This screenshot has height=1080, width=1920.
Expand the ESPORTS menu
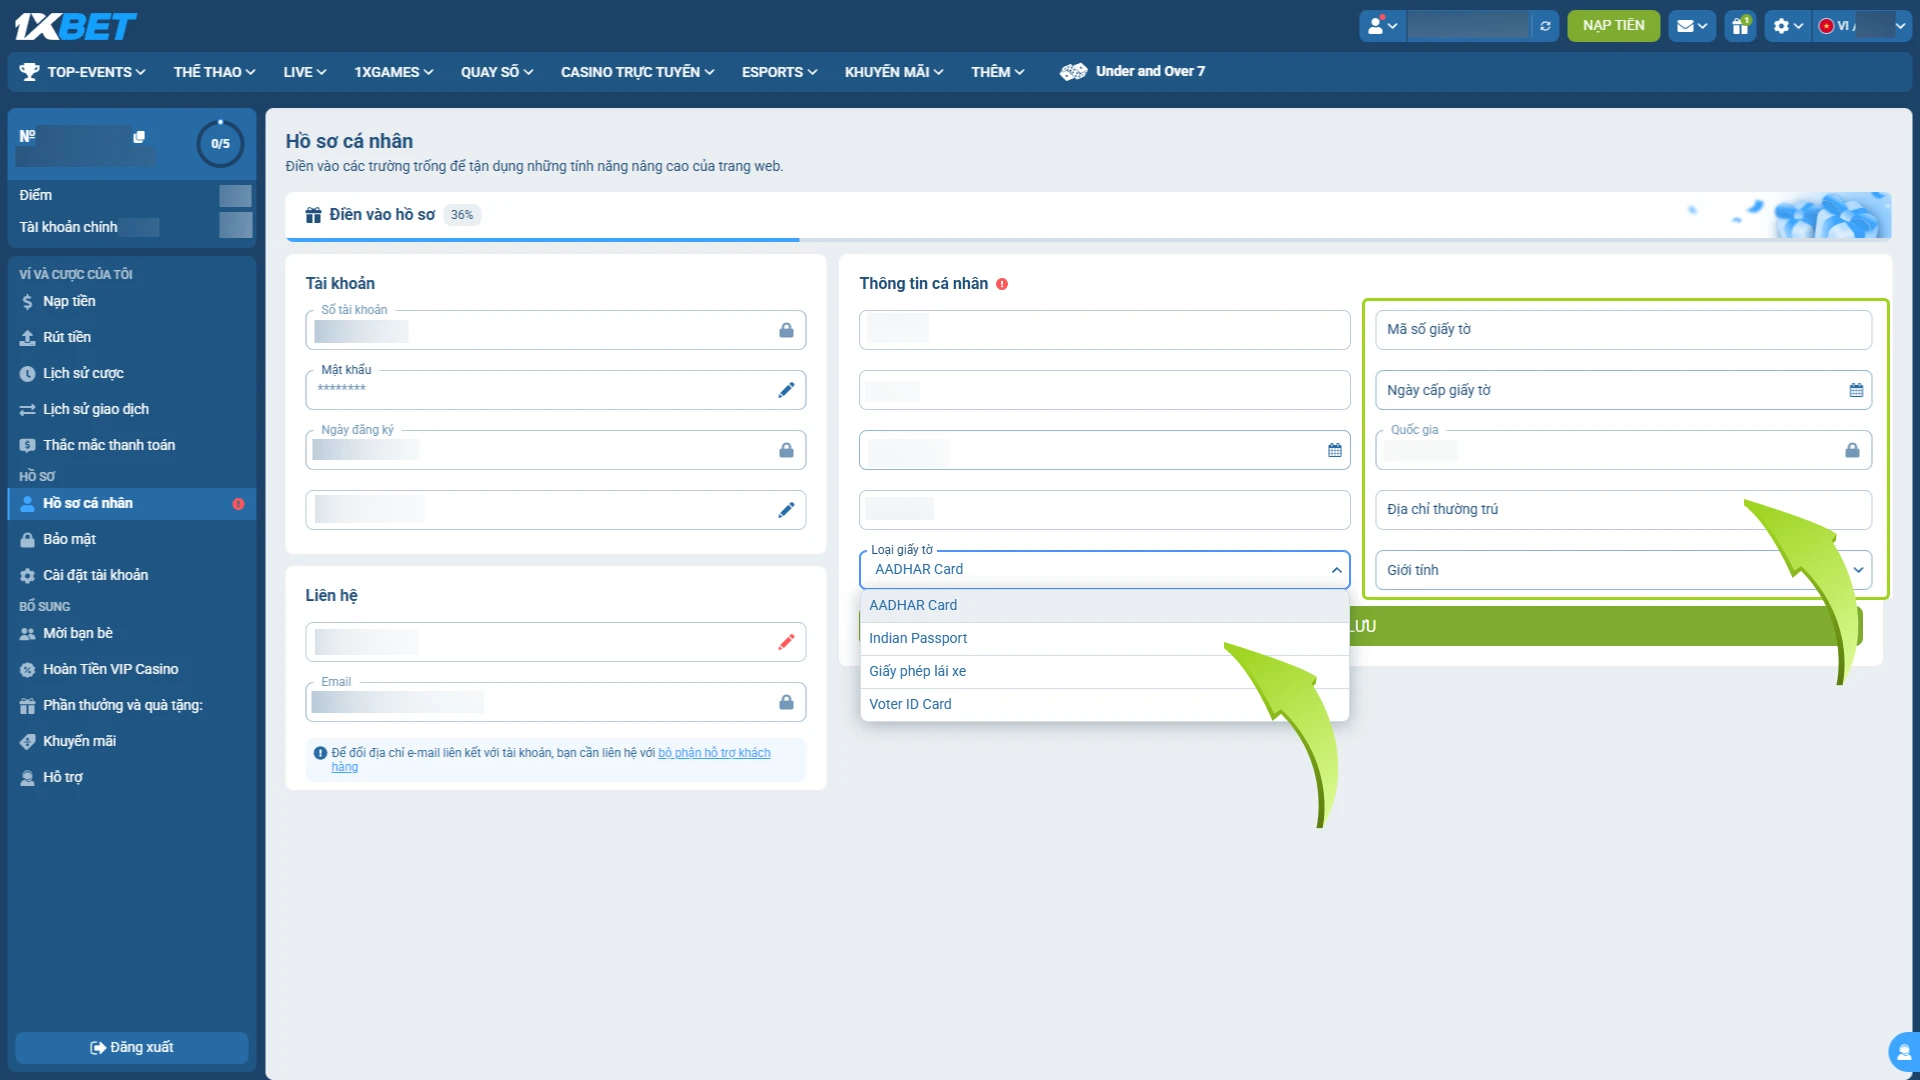tap(779, 72)
